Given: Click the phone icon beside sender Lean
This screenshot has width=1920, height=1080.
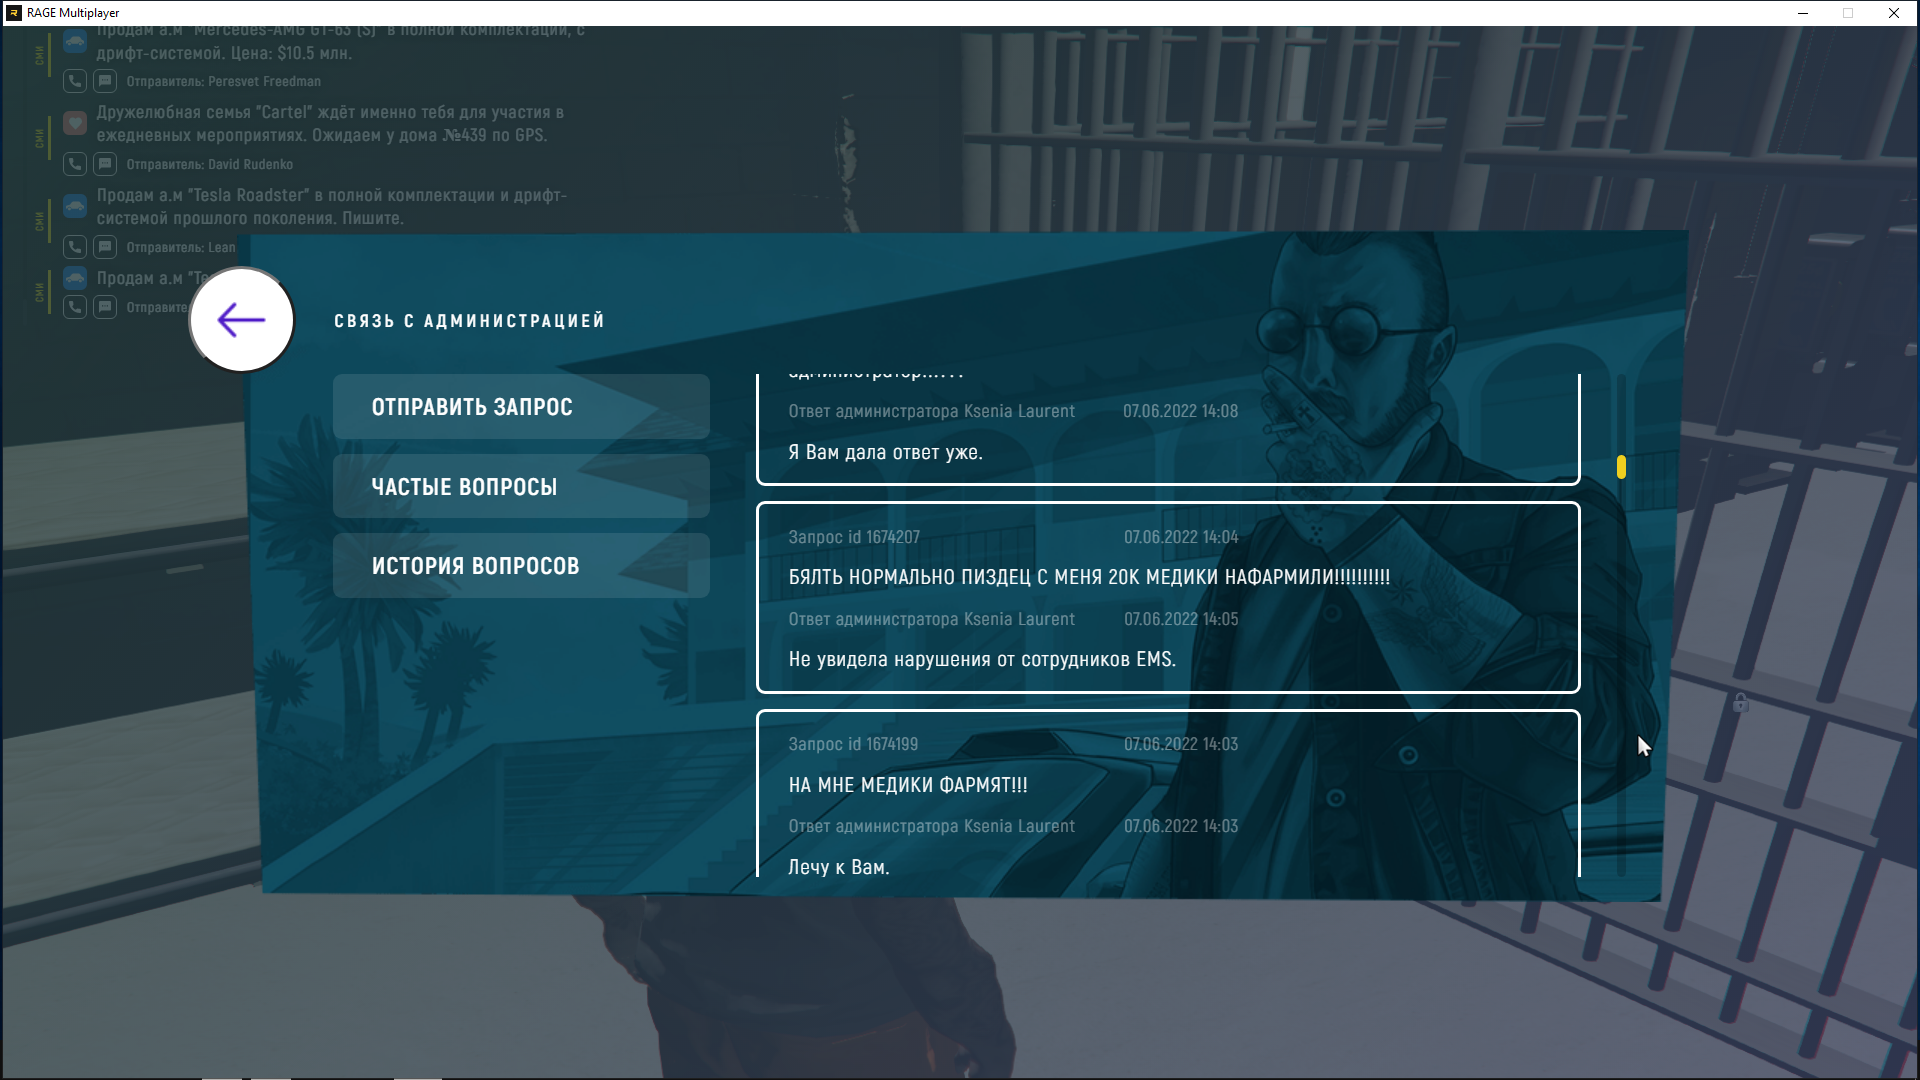Looking at the screenshot, I should point(75,247).
